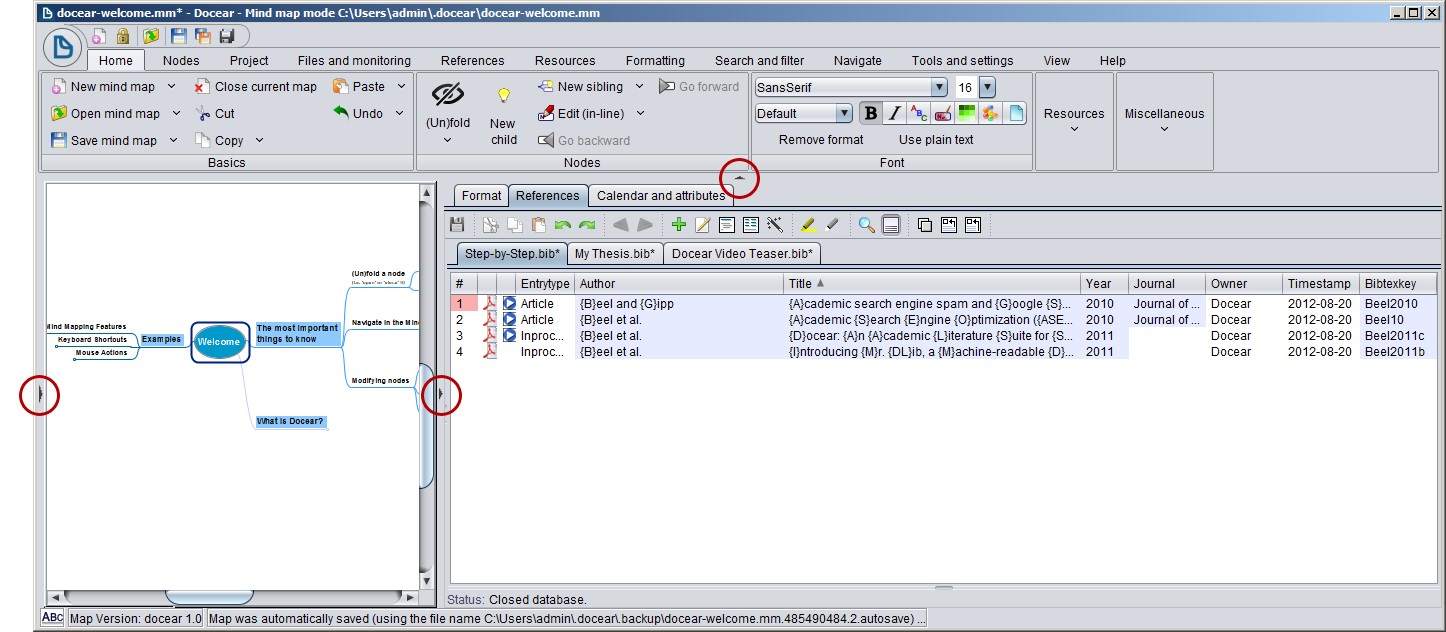Screen dimensions: 1446x632
Task: Click the yellow highlighter mark entries icon
Action: click(809, 225)
